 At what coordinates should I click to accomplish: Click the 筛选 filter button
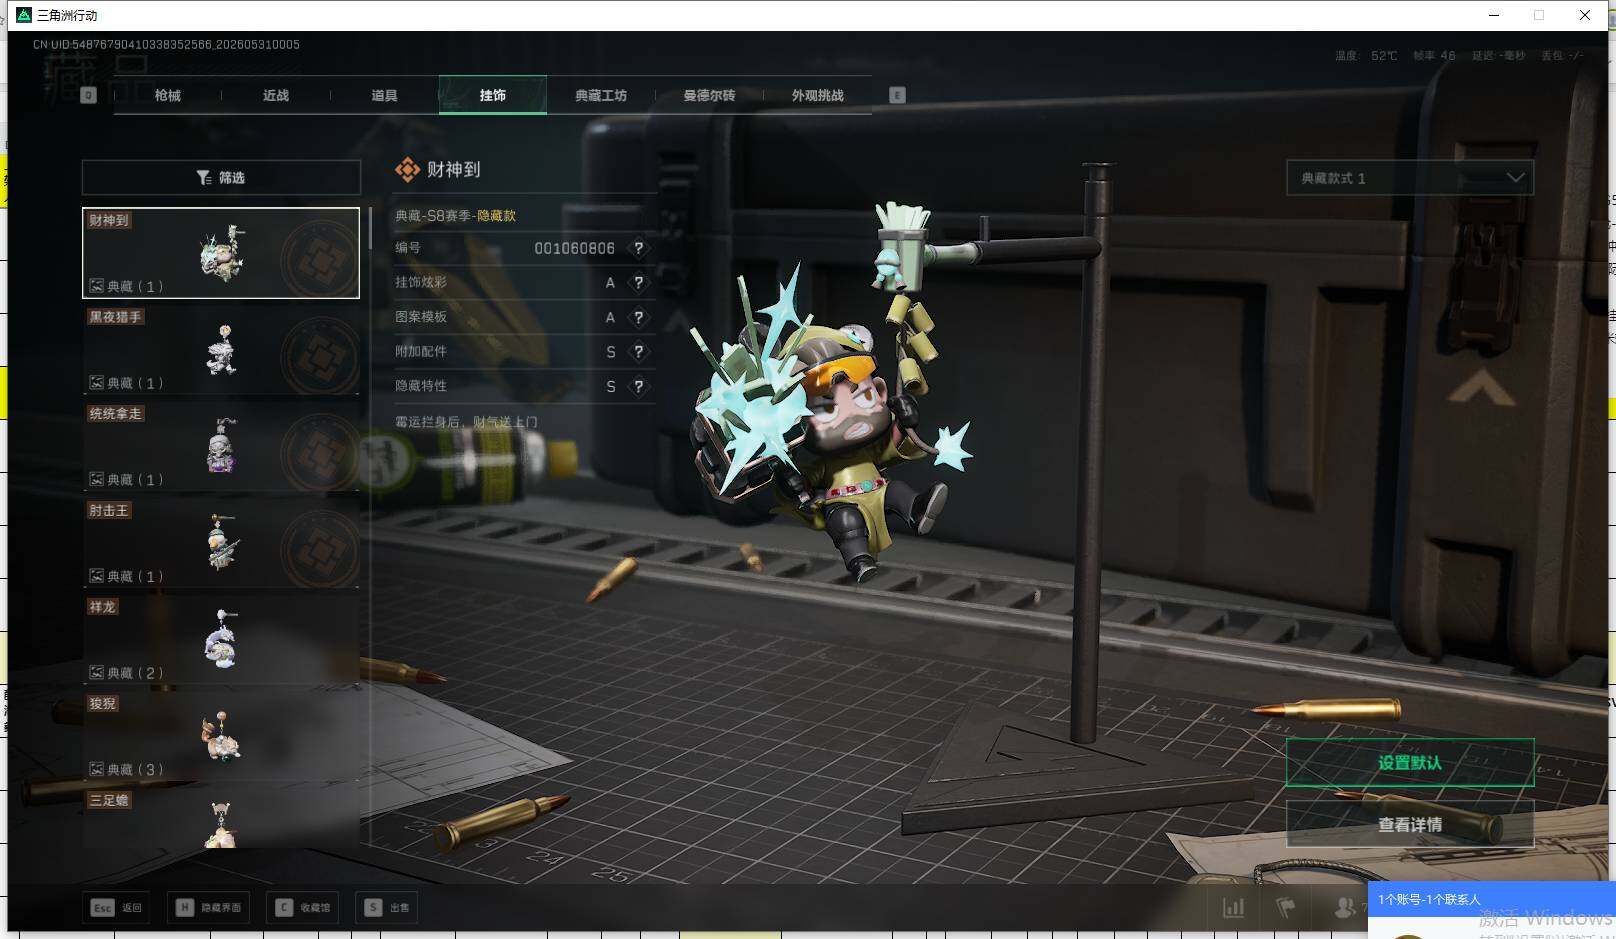(221, 177)
